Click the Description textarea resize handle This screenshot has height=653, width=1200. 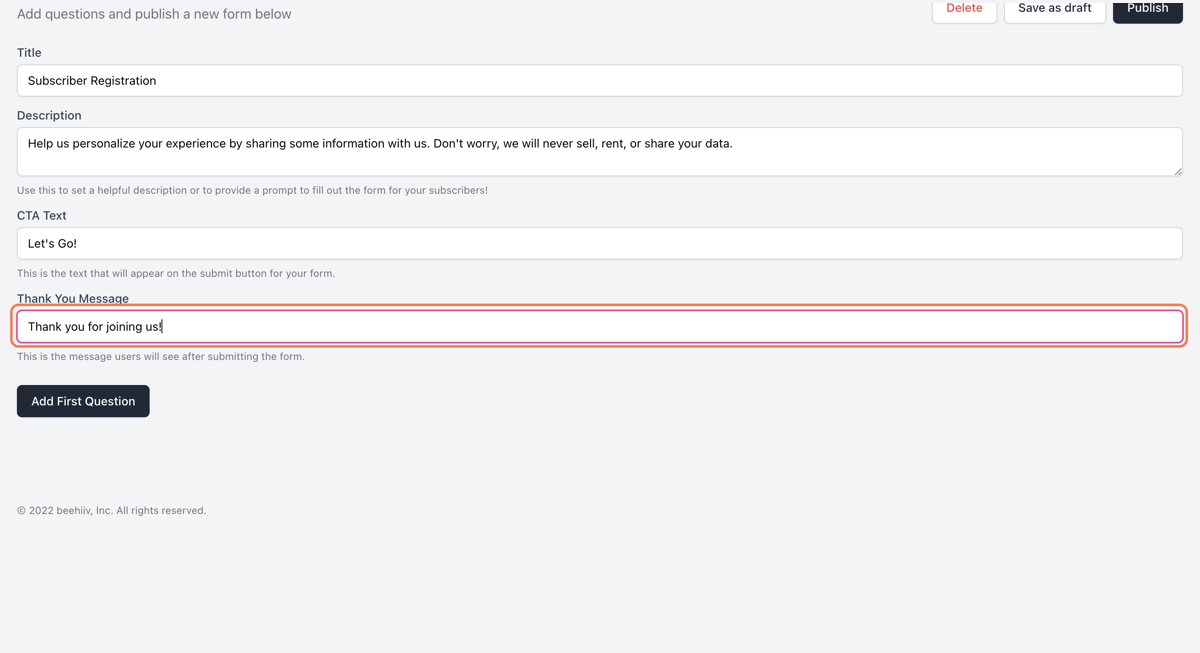click(1177, 171)
